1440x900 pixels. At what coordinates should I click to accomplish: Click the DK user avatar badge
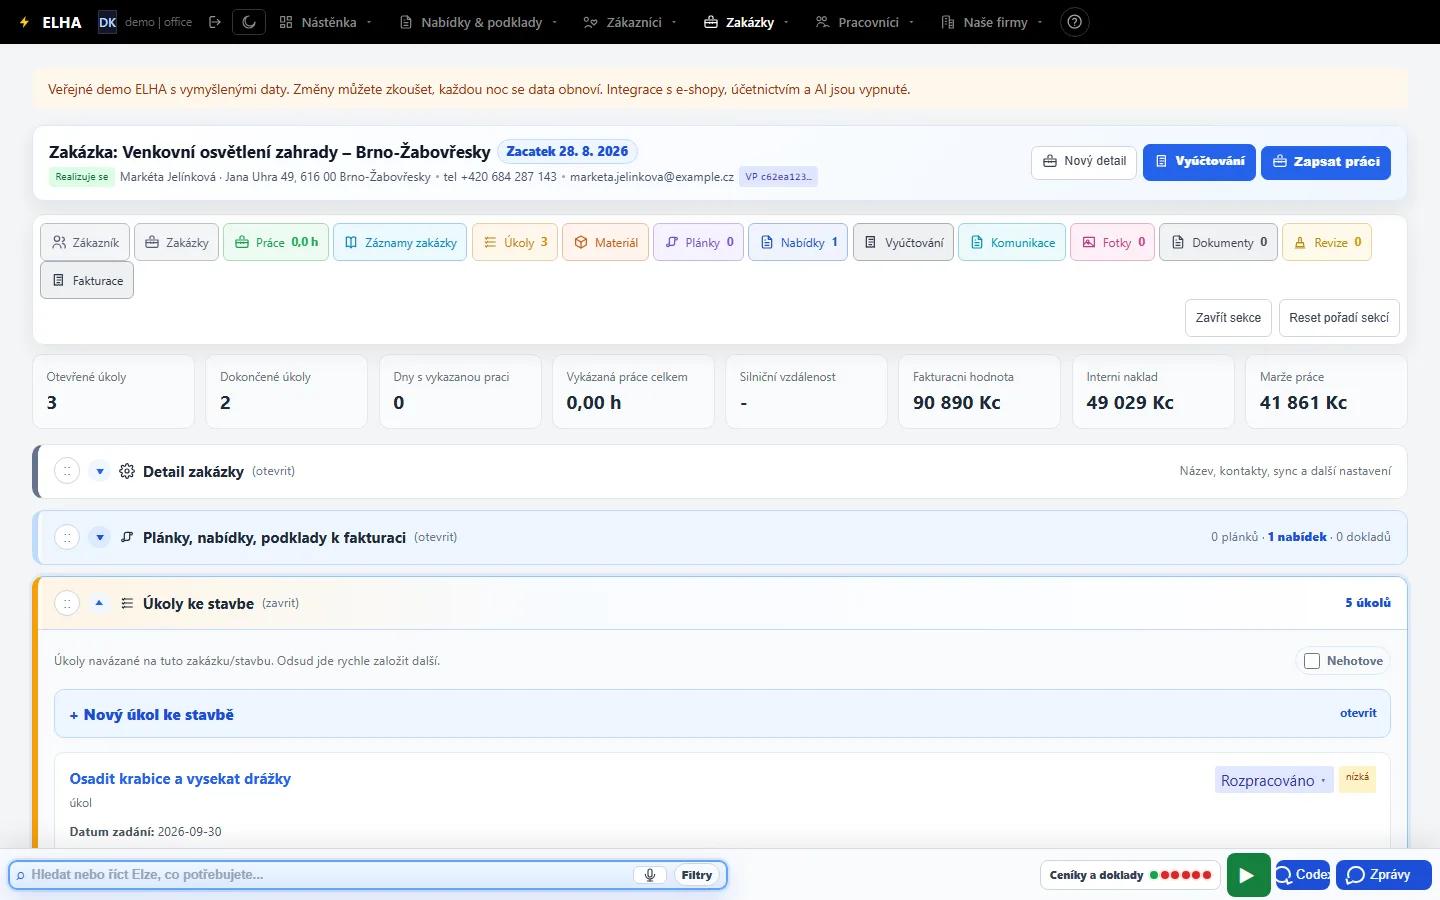point(108,22)
